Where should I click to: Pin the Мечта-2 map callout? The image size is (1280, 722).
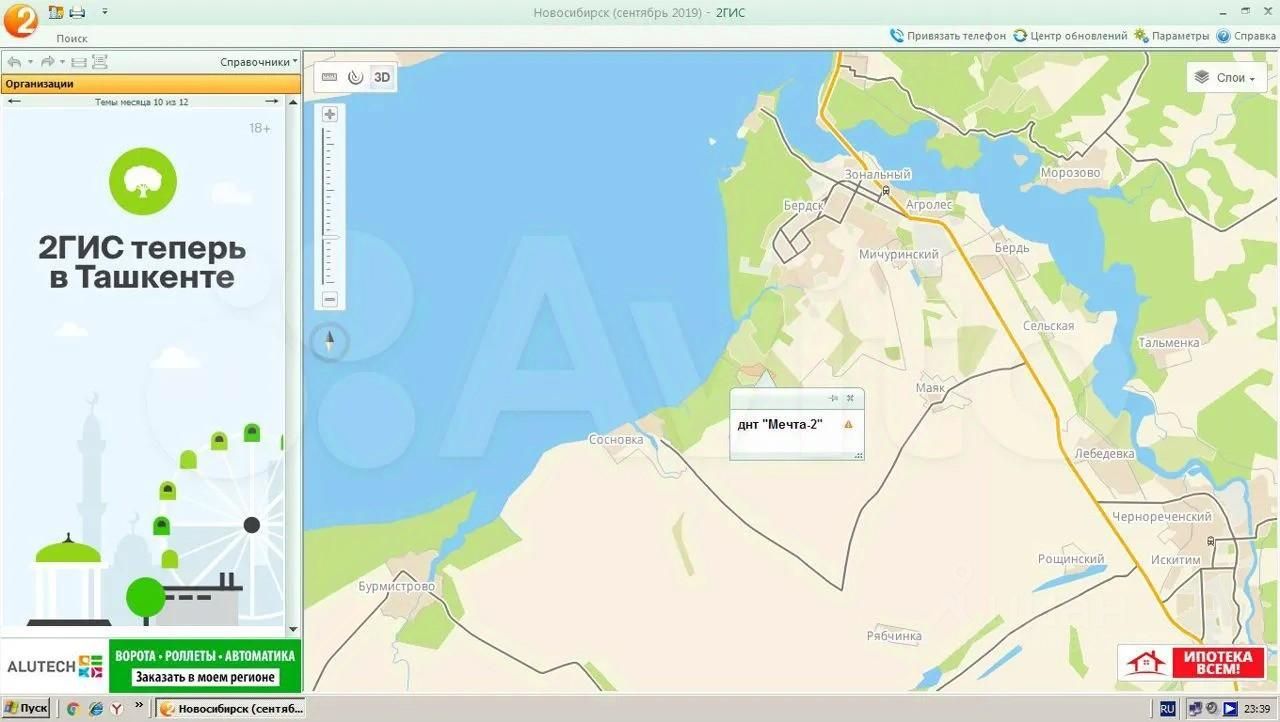pyautogui.click(x=834, y=398)
